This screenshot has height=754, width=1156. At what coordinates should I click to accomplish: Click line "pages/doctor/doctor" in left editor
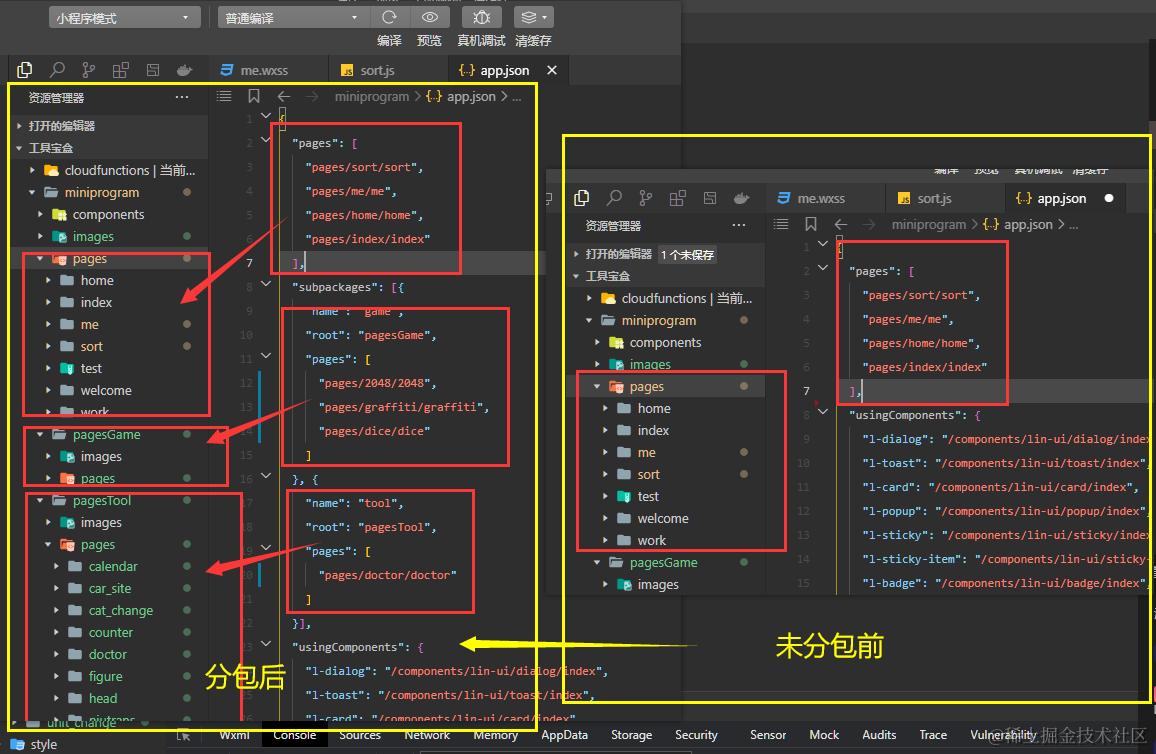(x=387, y=575)
